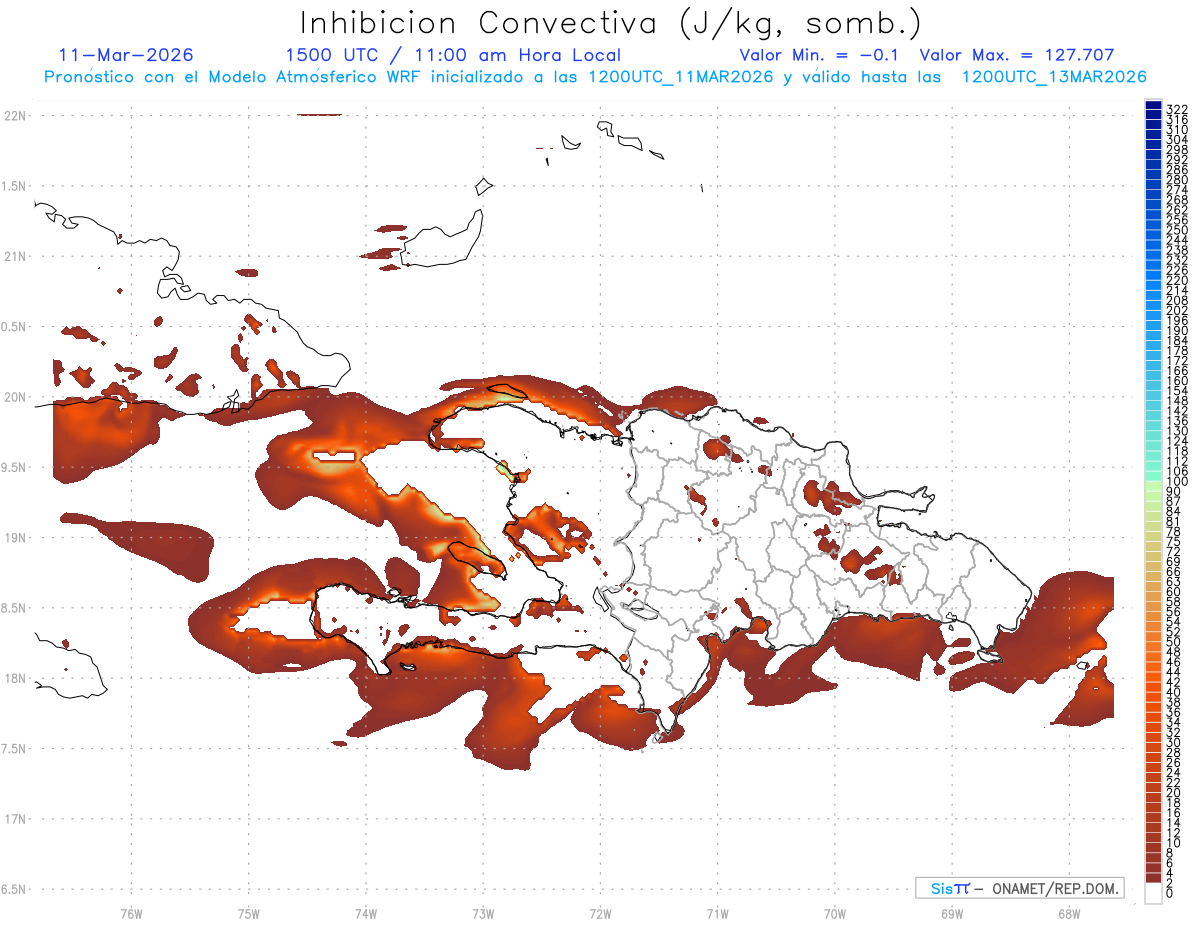Click the '18N' latitude label
The image size is (1200, 927).
coord(15,678)
